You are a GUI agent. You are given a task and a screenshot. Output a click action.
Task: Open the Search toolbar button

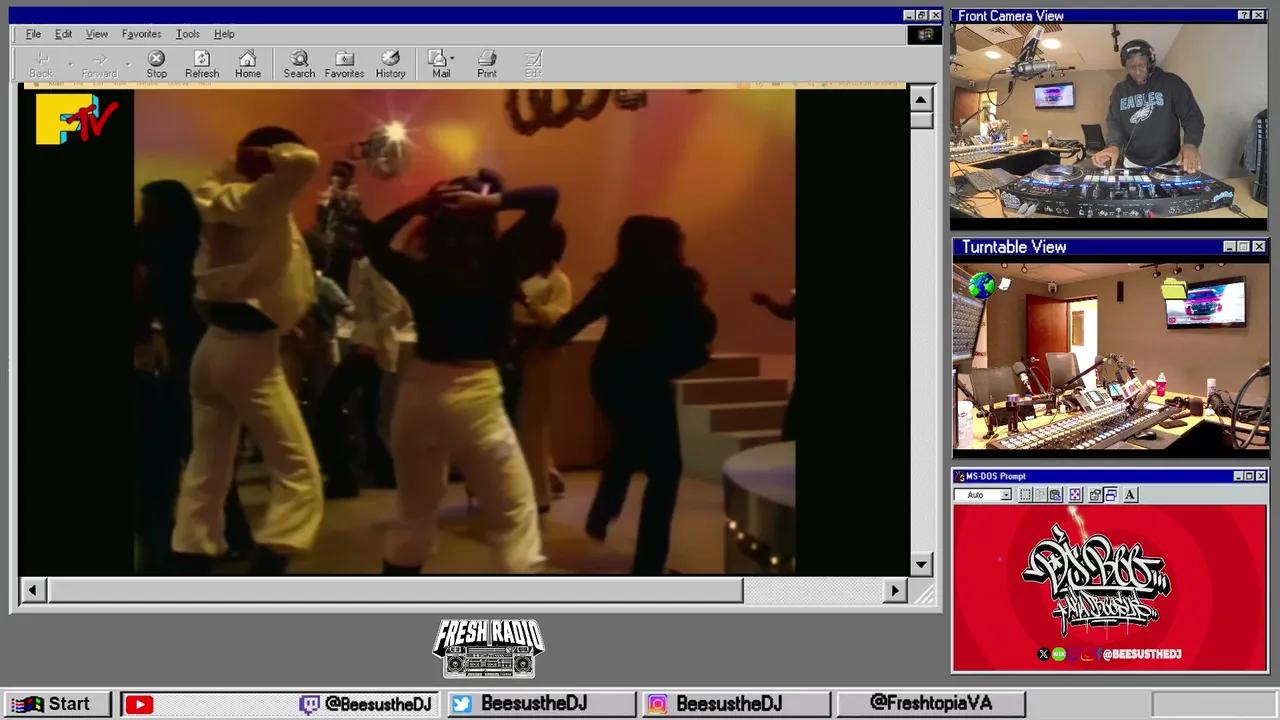click(x=299, y=64)
